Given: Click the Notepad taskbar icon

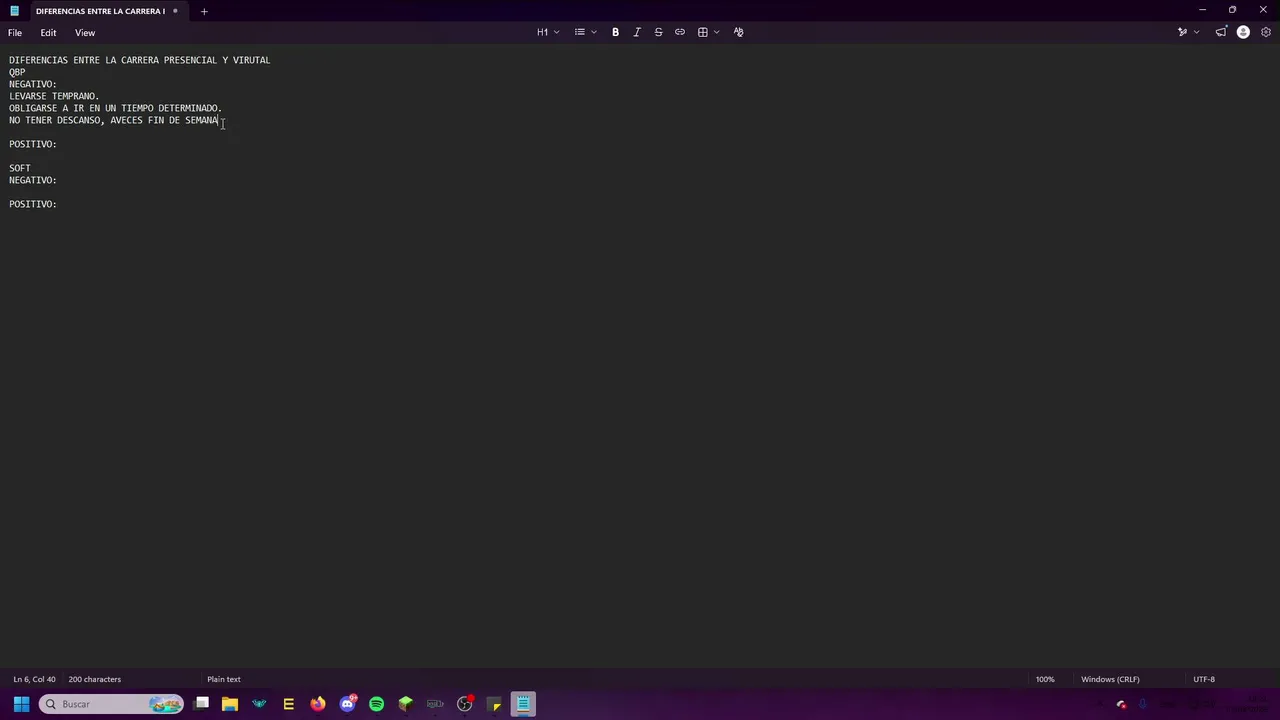Looking at the screenshot, I should (523, 704).
